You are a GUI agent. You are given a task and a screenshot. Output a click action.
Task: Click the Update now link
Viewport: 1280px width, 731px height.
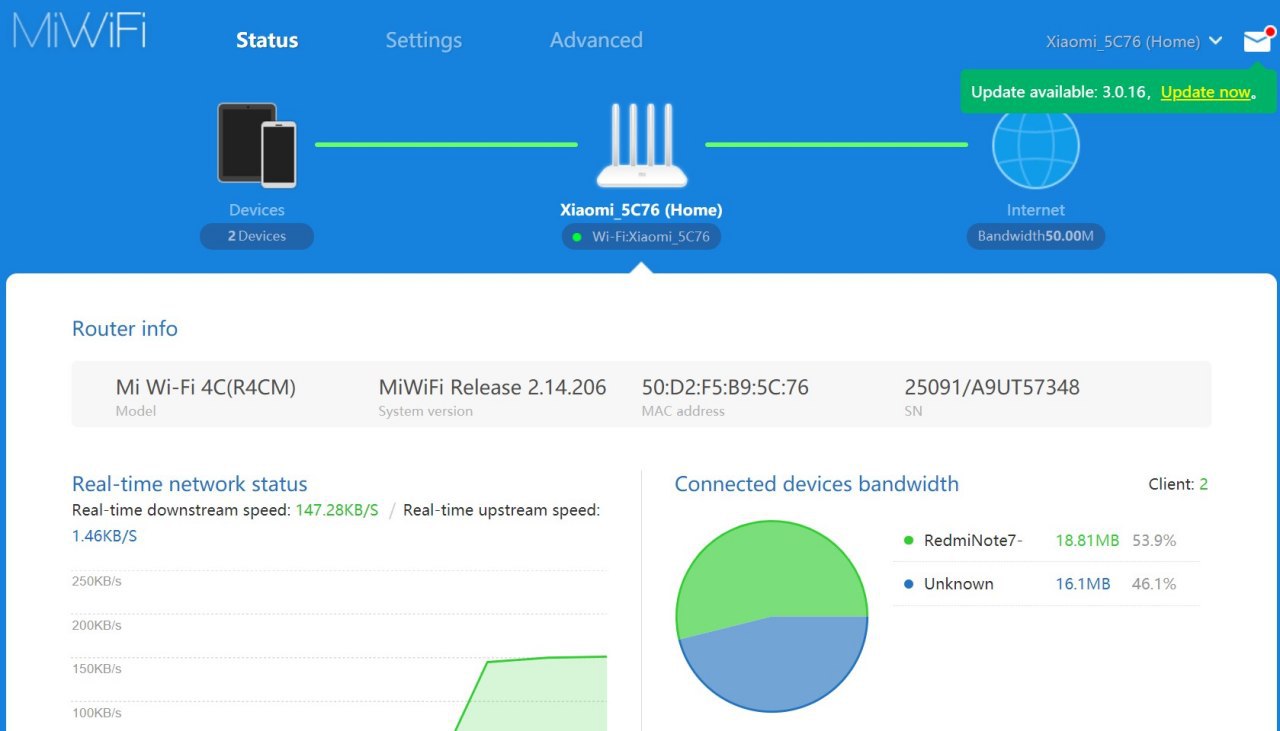click(1205, 92)
